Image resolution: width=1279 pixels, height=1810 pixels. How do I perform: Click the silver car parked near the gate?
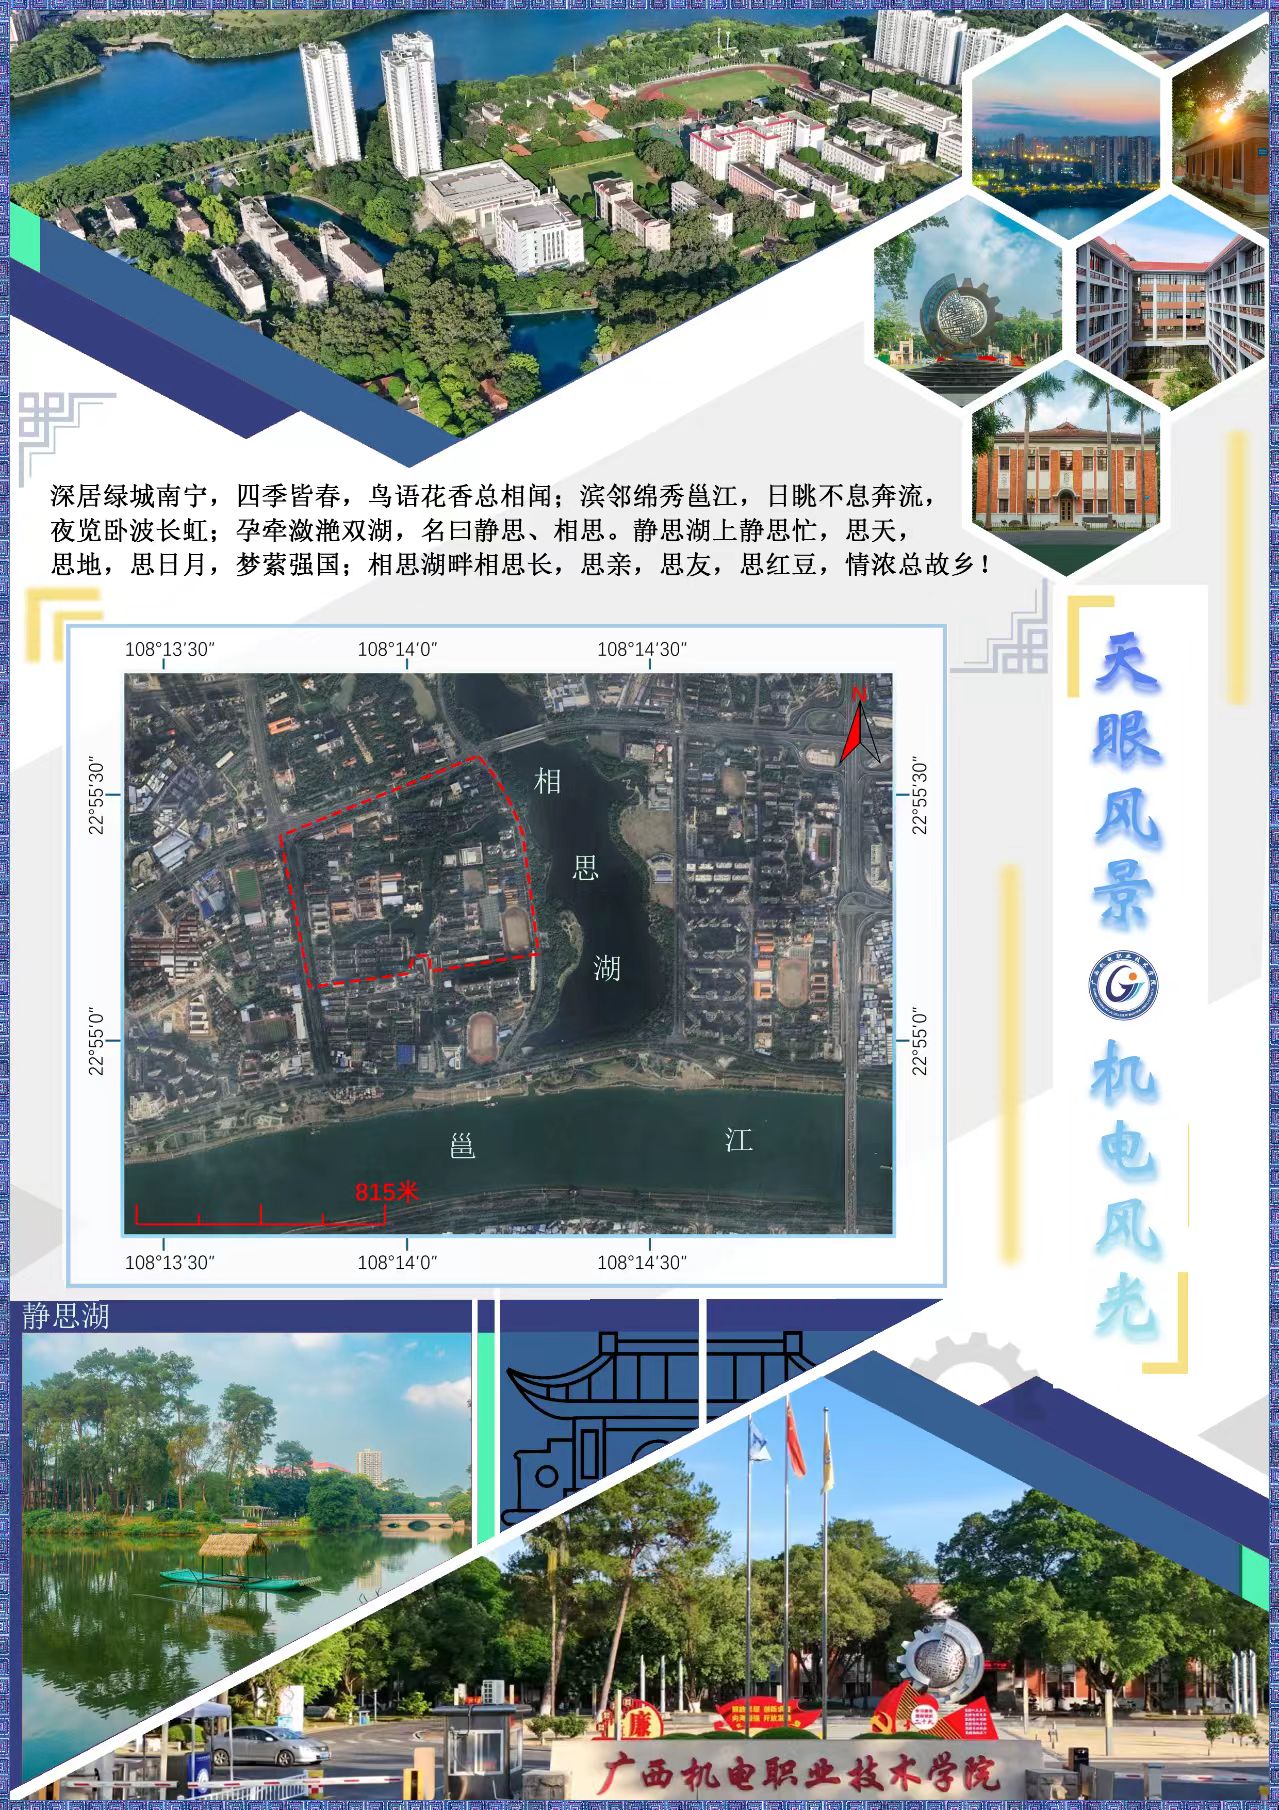click(x=267, y=1747)
